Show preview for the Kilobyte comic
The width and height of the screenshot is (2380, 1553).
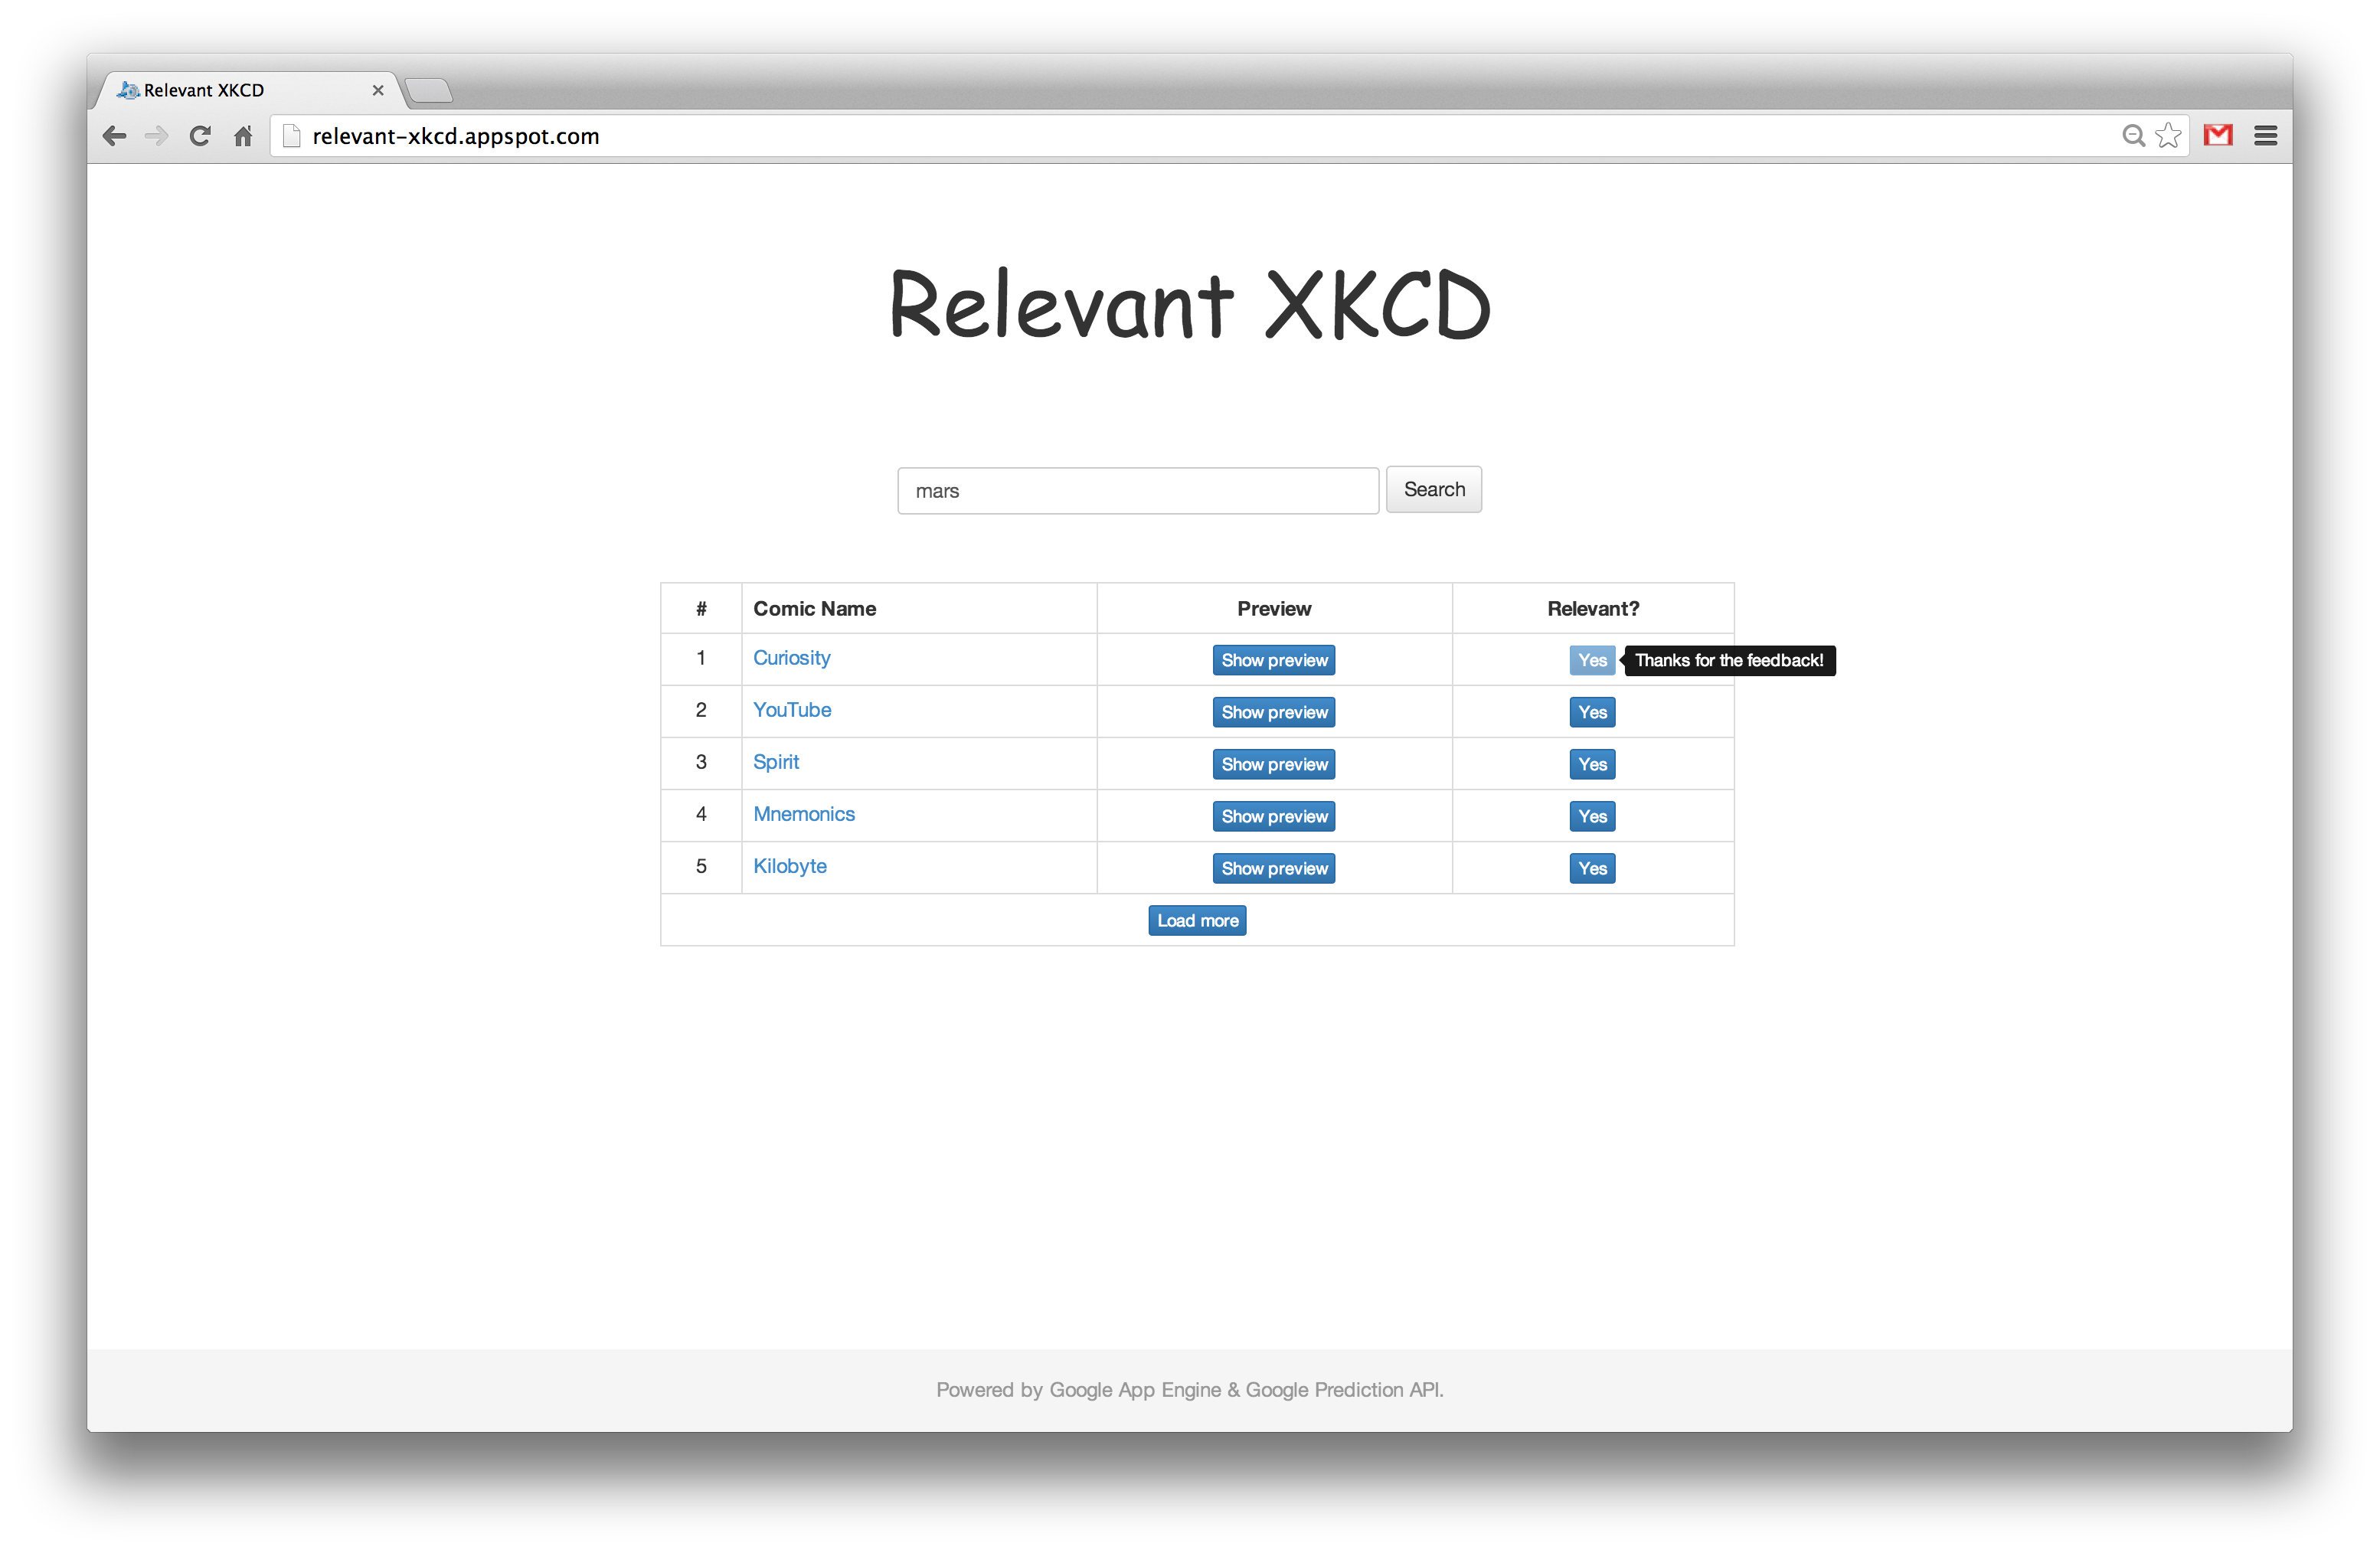[x=1273, y=868]
